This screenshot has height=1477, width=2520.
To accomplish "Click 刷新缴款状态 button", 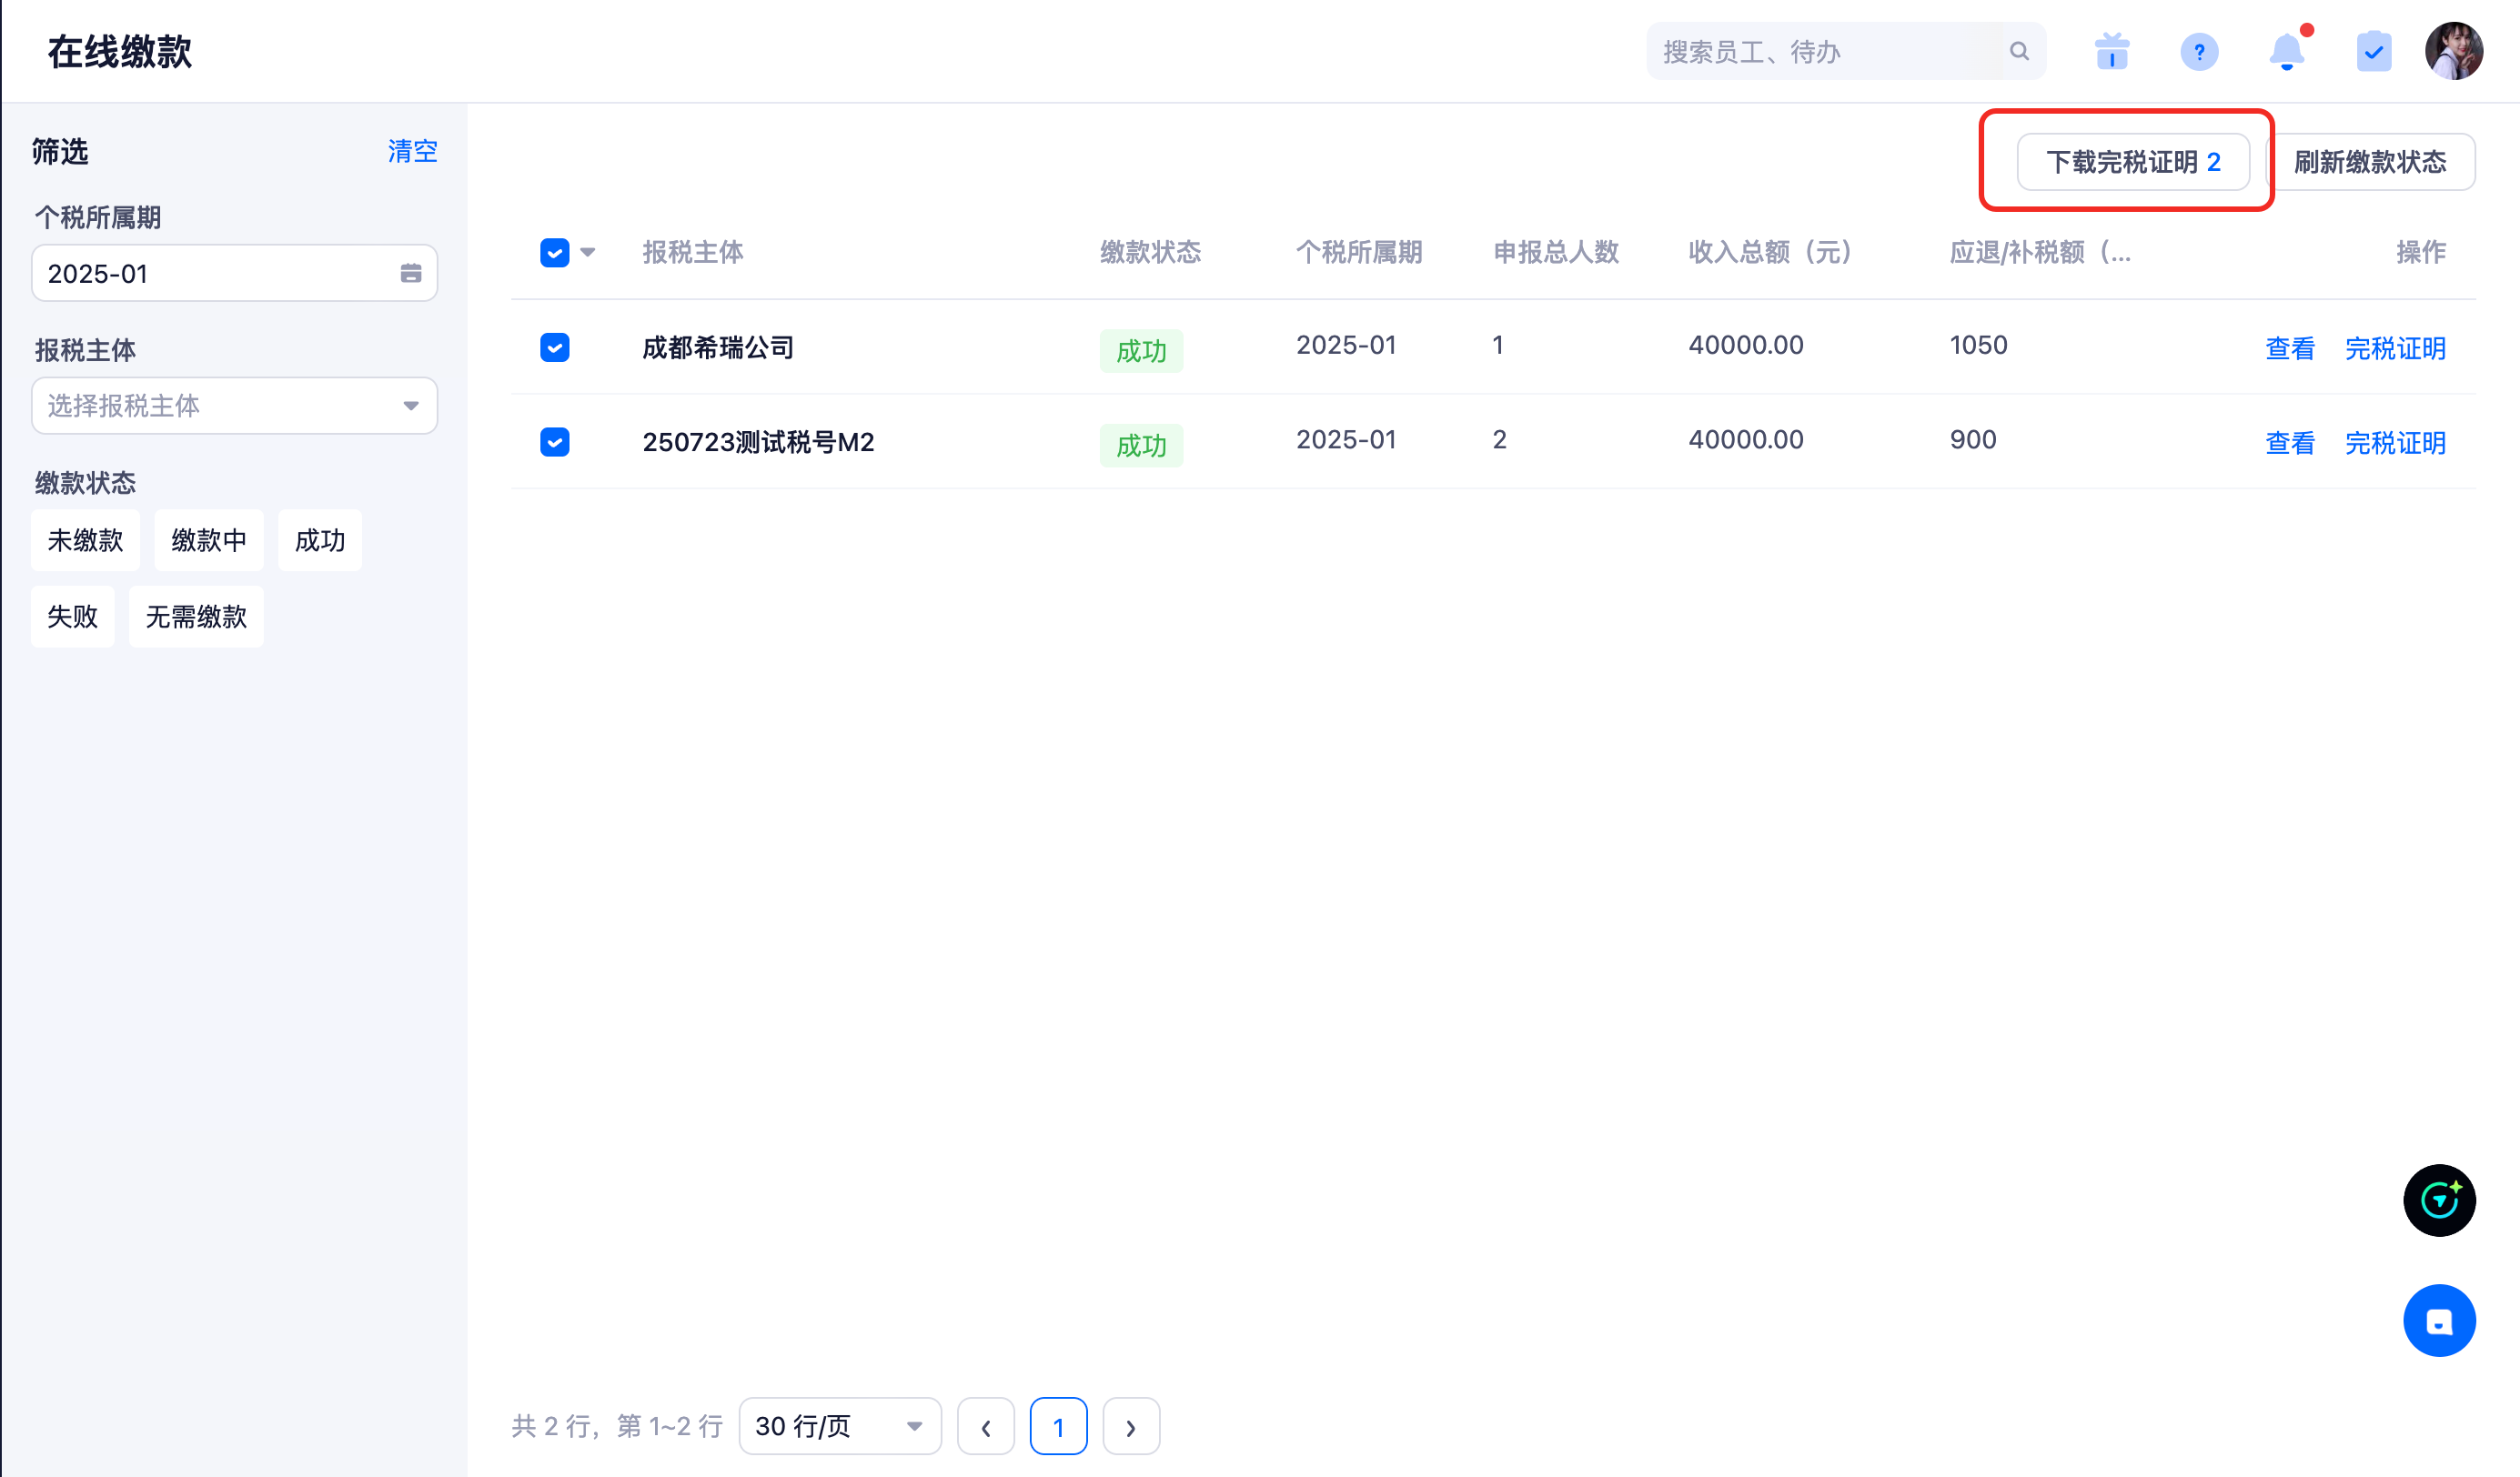I will (2370, 162).
